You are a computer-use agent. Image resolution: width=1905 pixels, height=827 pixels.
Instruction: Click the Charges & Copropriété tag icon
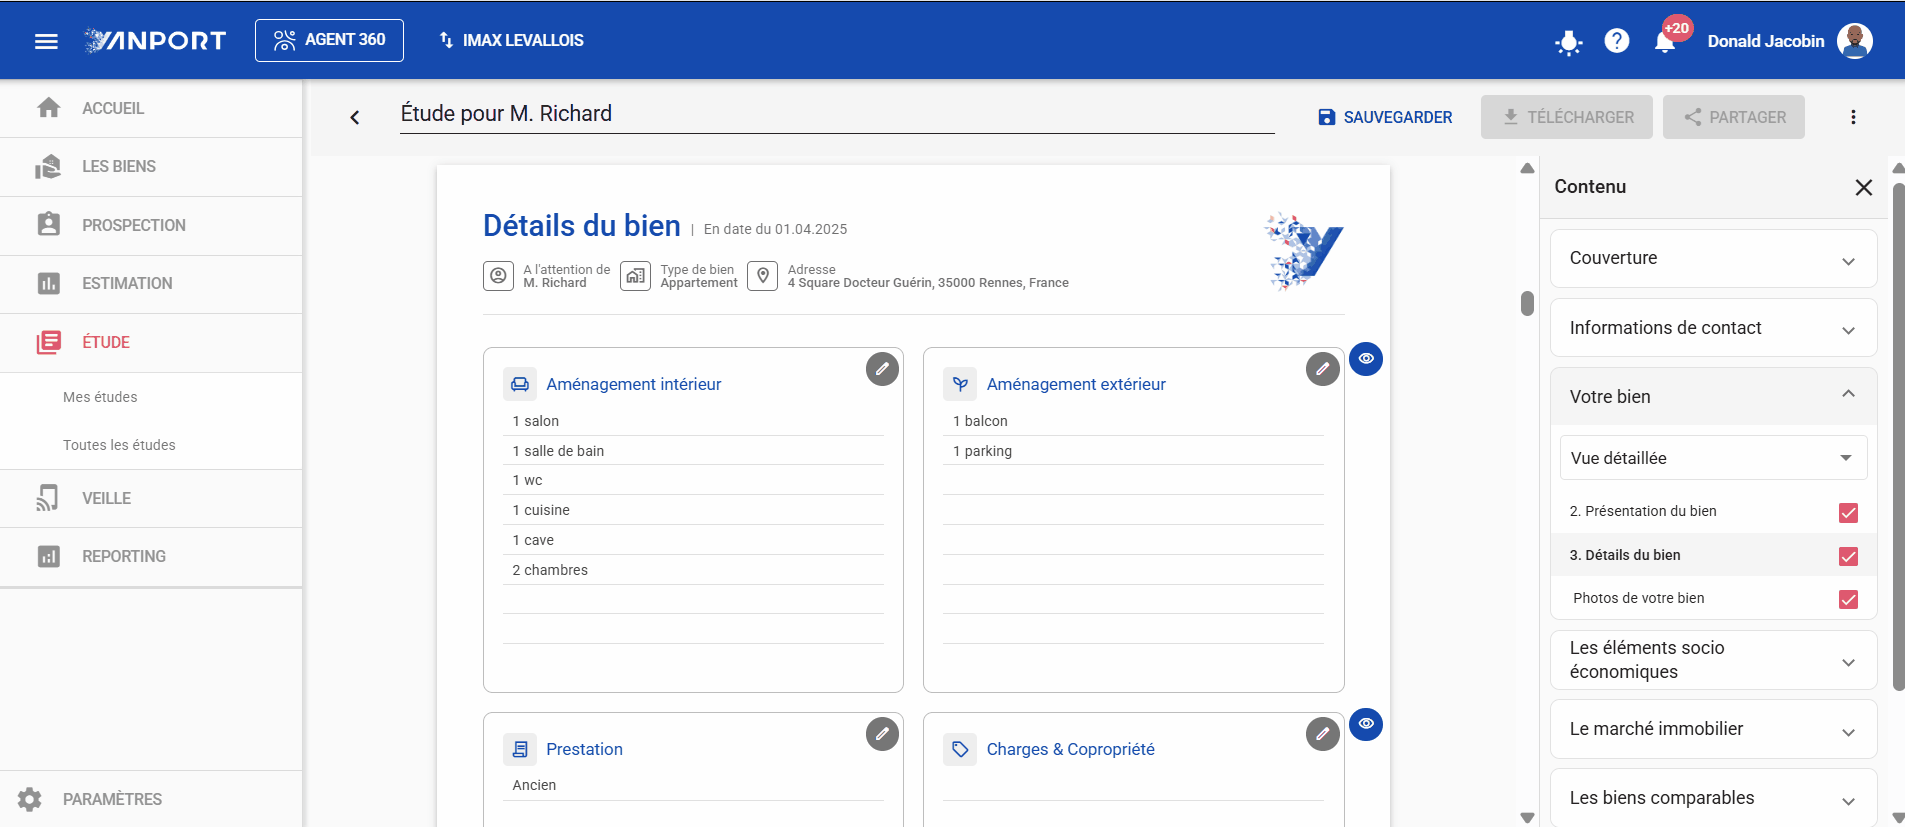[x=960, y=749]
